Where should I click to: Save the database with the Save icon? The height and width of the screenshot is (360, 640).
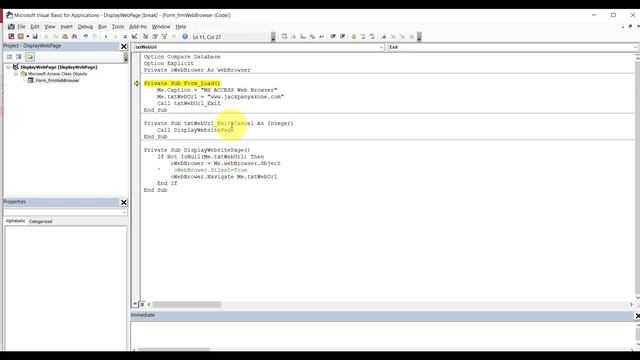pos(35,37)
